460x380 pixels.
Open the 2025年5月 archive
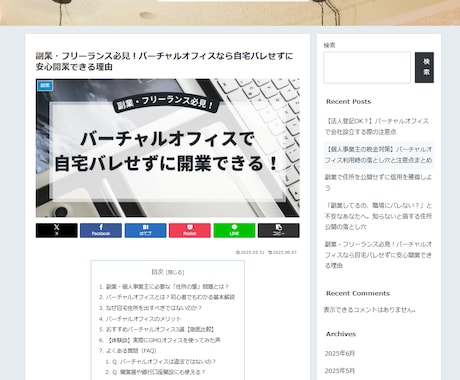coord(340,371)
